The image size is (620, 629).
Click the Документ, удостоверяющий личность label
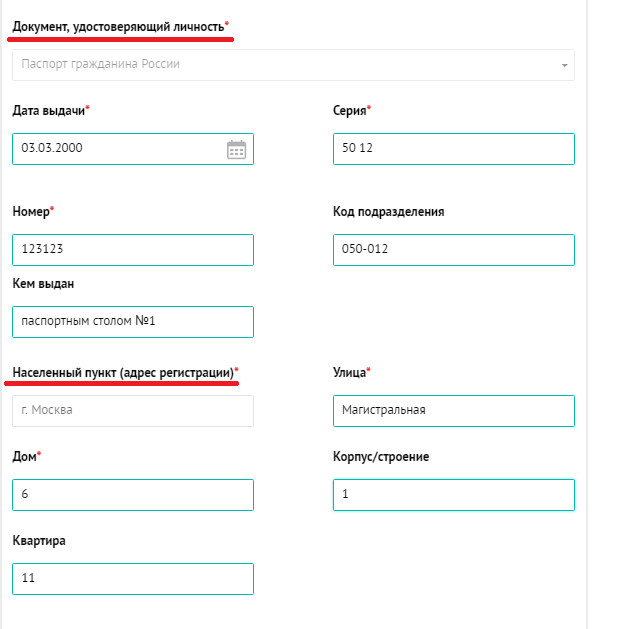[120, 27]
